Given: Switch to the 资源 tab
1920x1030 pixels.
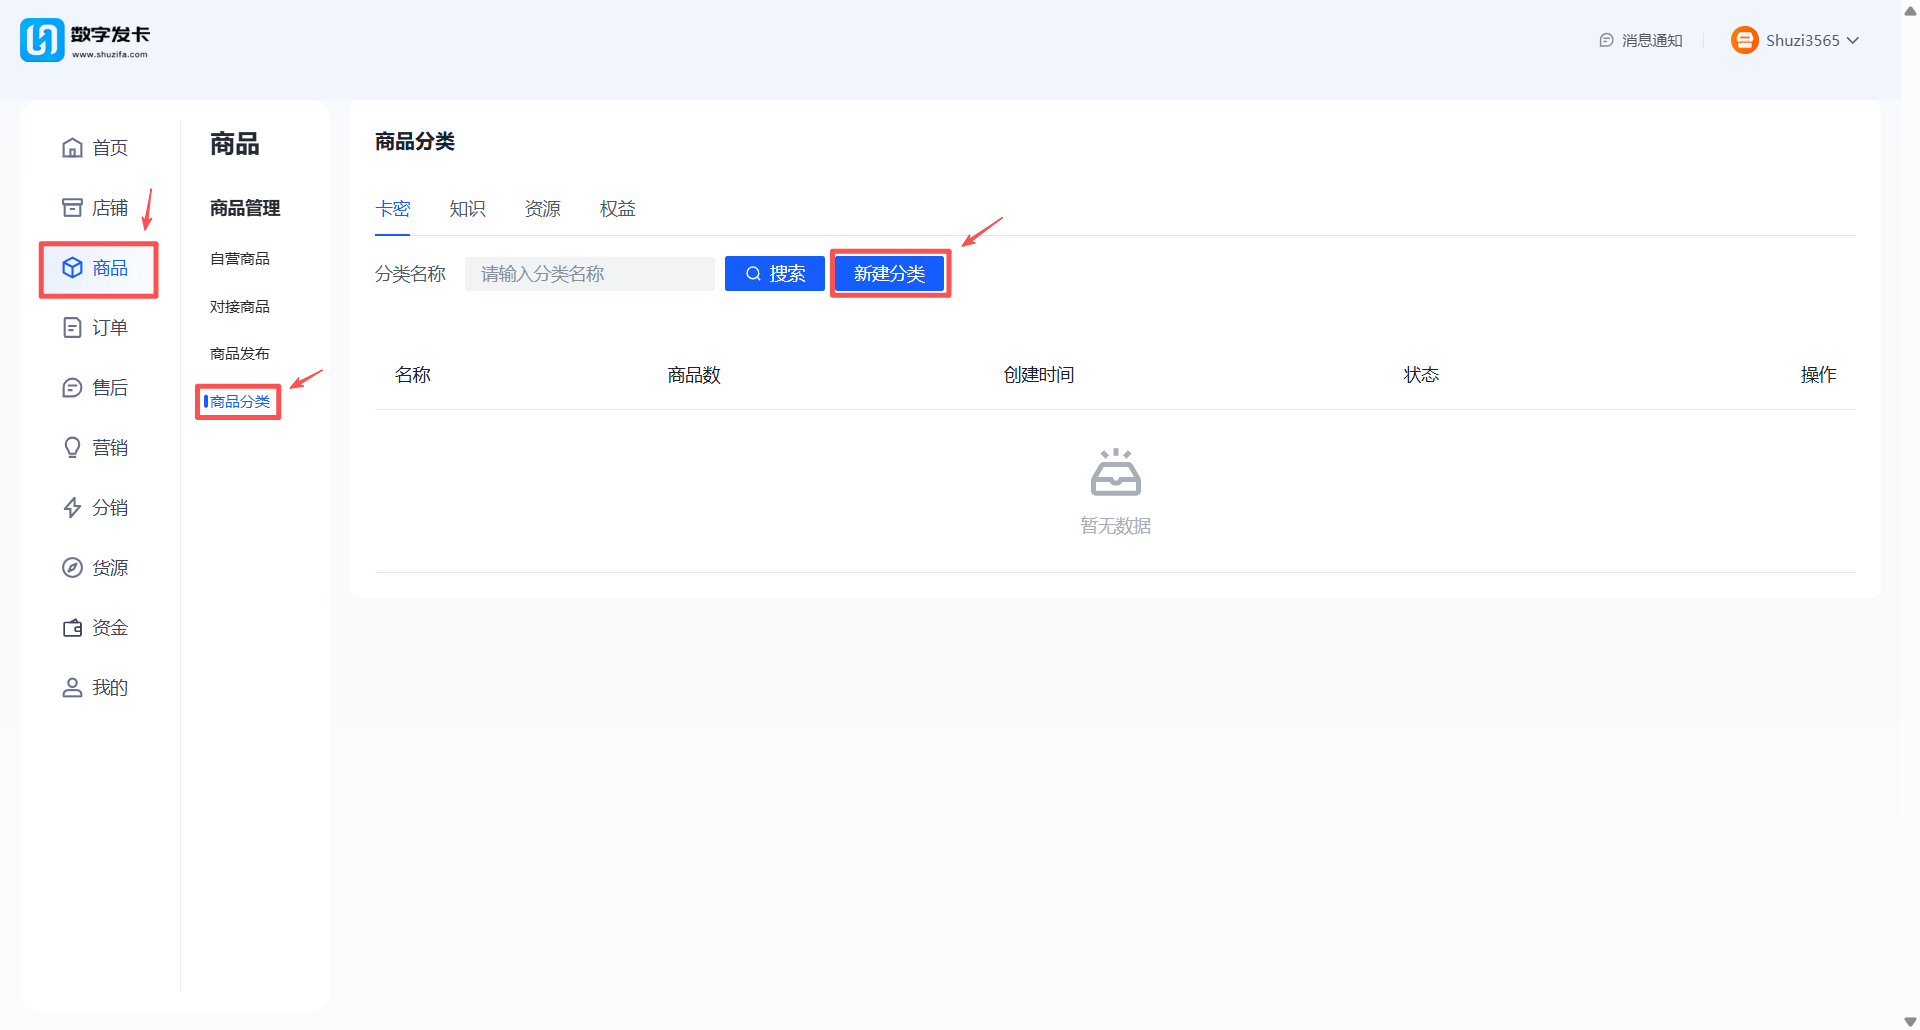Looking at the screenshot, I should [543, 209].
